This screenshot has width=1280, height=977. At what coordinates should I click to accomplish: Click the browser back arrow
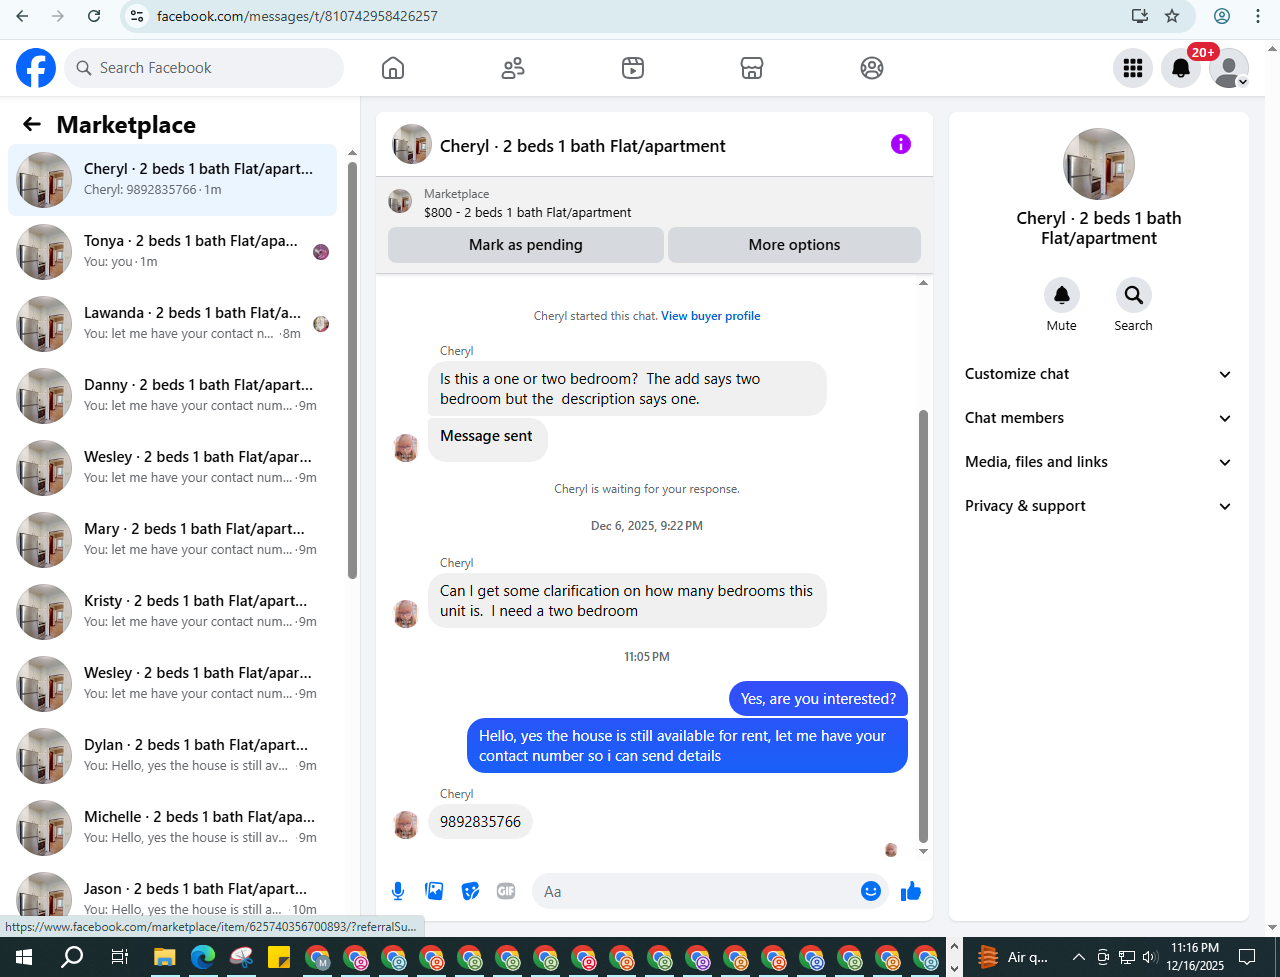(22, 16)
